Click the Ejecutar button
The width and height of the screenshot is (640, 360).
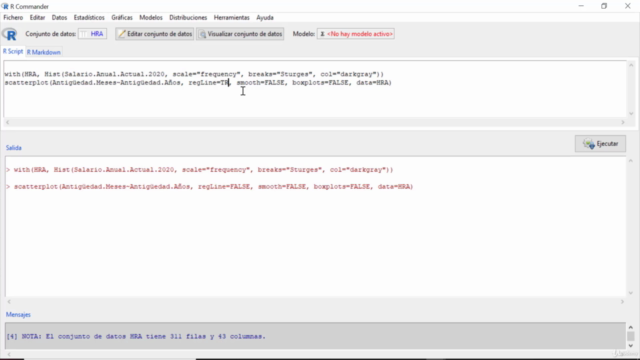pyautogui.click(x=600, y=144)
